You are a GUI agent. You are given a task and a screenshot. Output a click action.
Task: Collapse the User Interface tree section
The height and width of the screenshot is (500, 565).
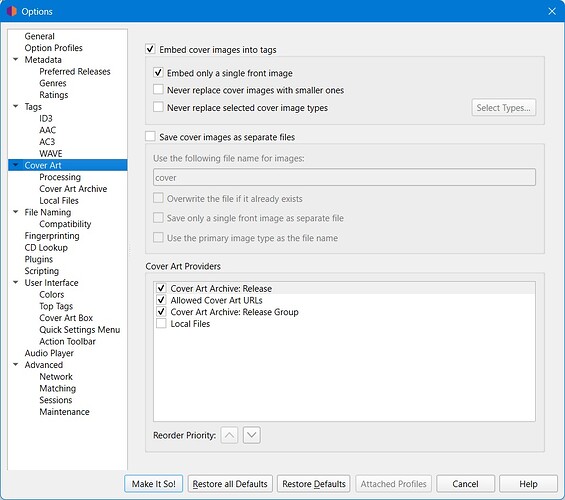(x=15, y=282)
